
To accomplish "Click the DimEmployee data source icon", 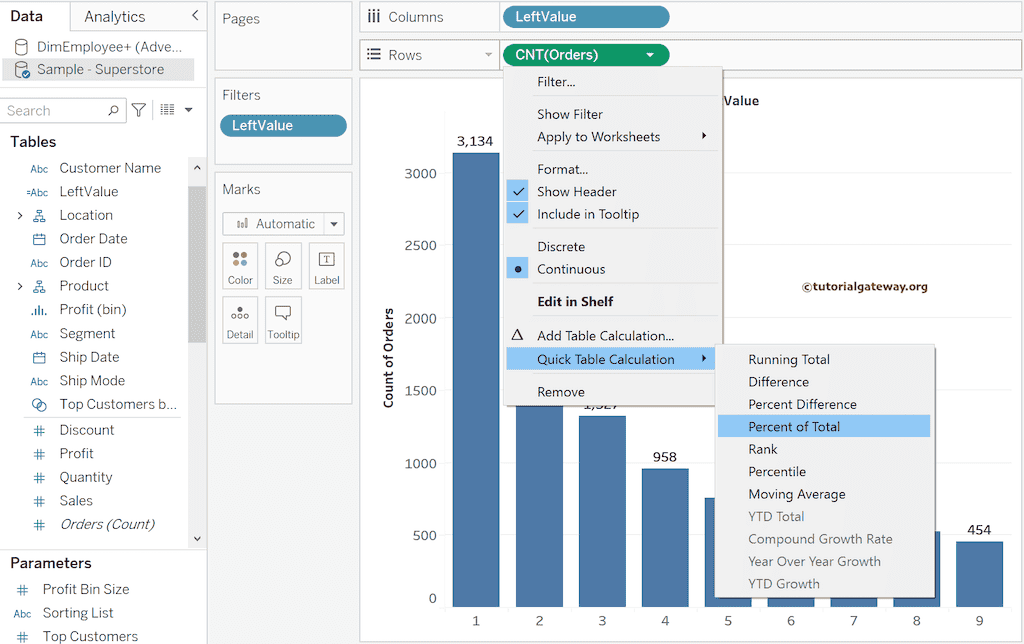I will coord(21,47).
